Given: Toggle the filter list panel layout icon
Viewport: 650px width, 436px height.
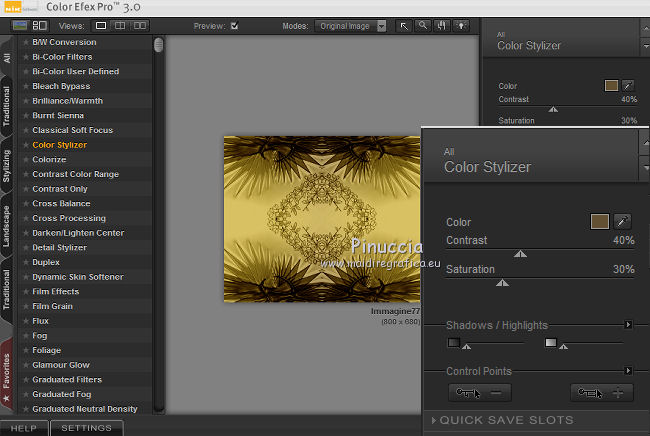Looking at the screenshot, I should (40, 26).
